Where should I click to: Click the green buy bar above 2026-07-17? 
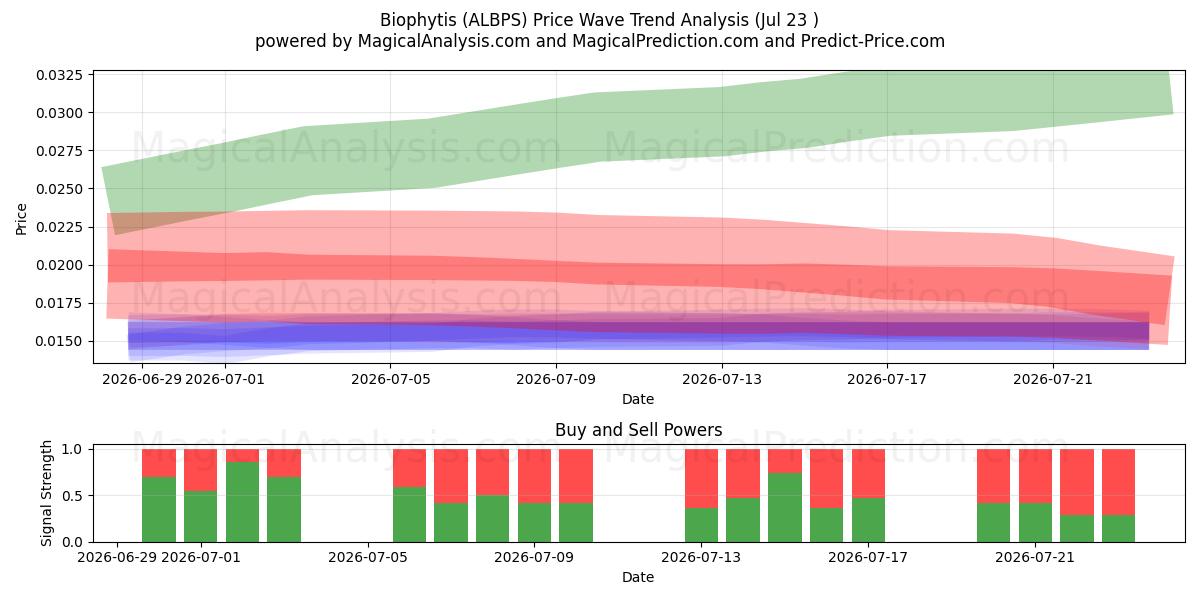(868, 520)
